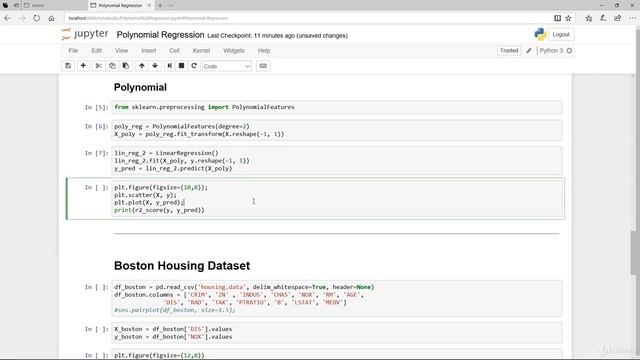This screenshot has width=640, height=360.
Task: Click the Boston Housing Dataset heading
Action: (x=182, y=266)
